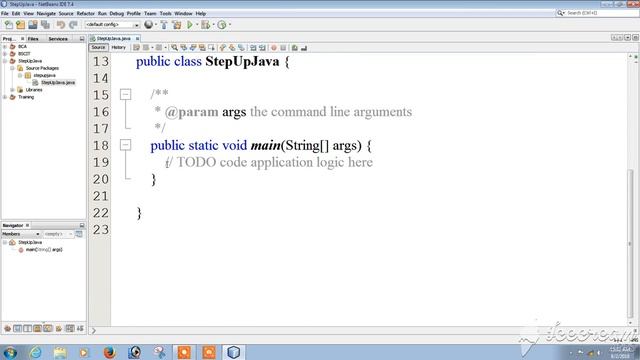Viewport: 640px width, 360px height.
Task: Click the Undo arrow icon
Action: 61,25
